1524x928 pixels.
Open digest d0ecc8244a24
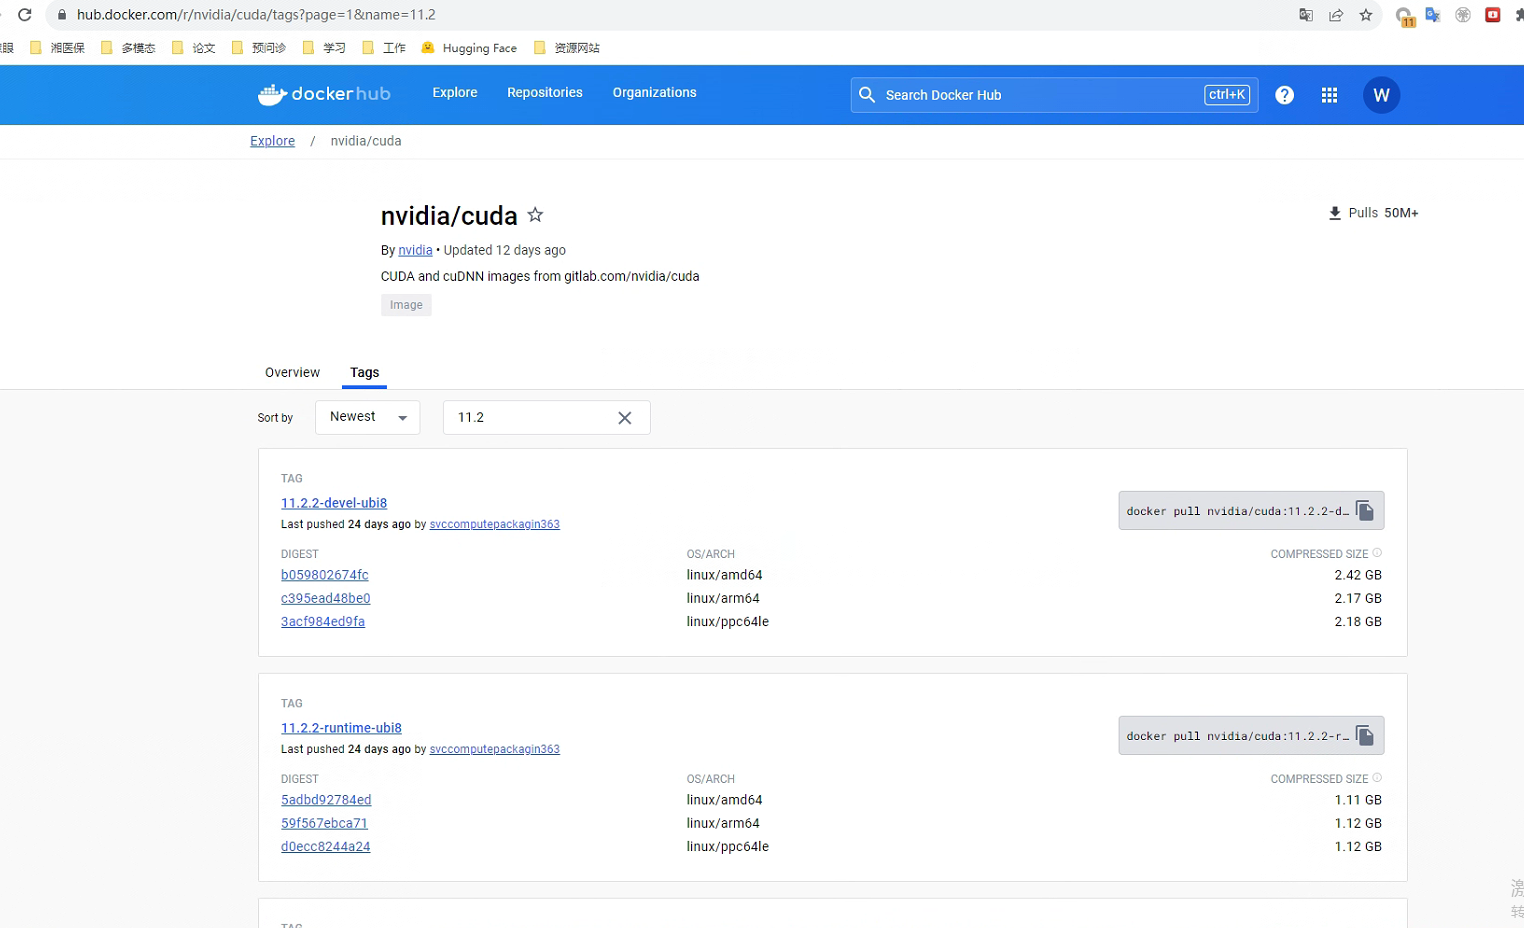click(x=326, y=846)
